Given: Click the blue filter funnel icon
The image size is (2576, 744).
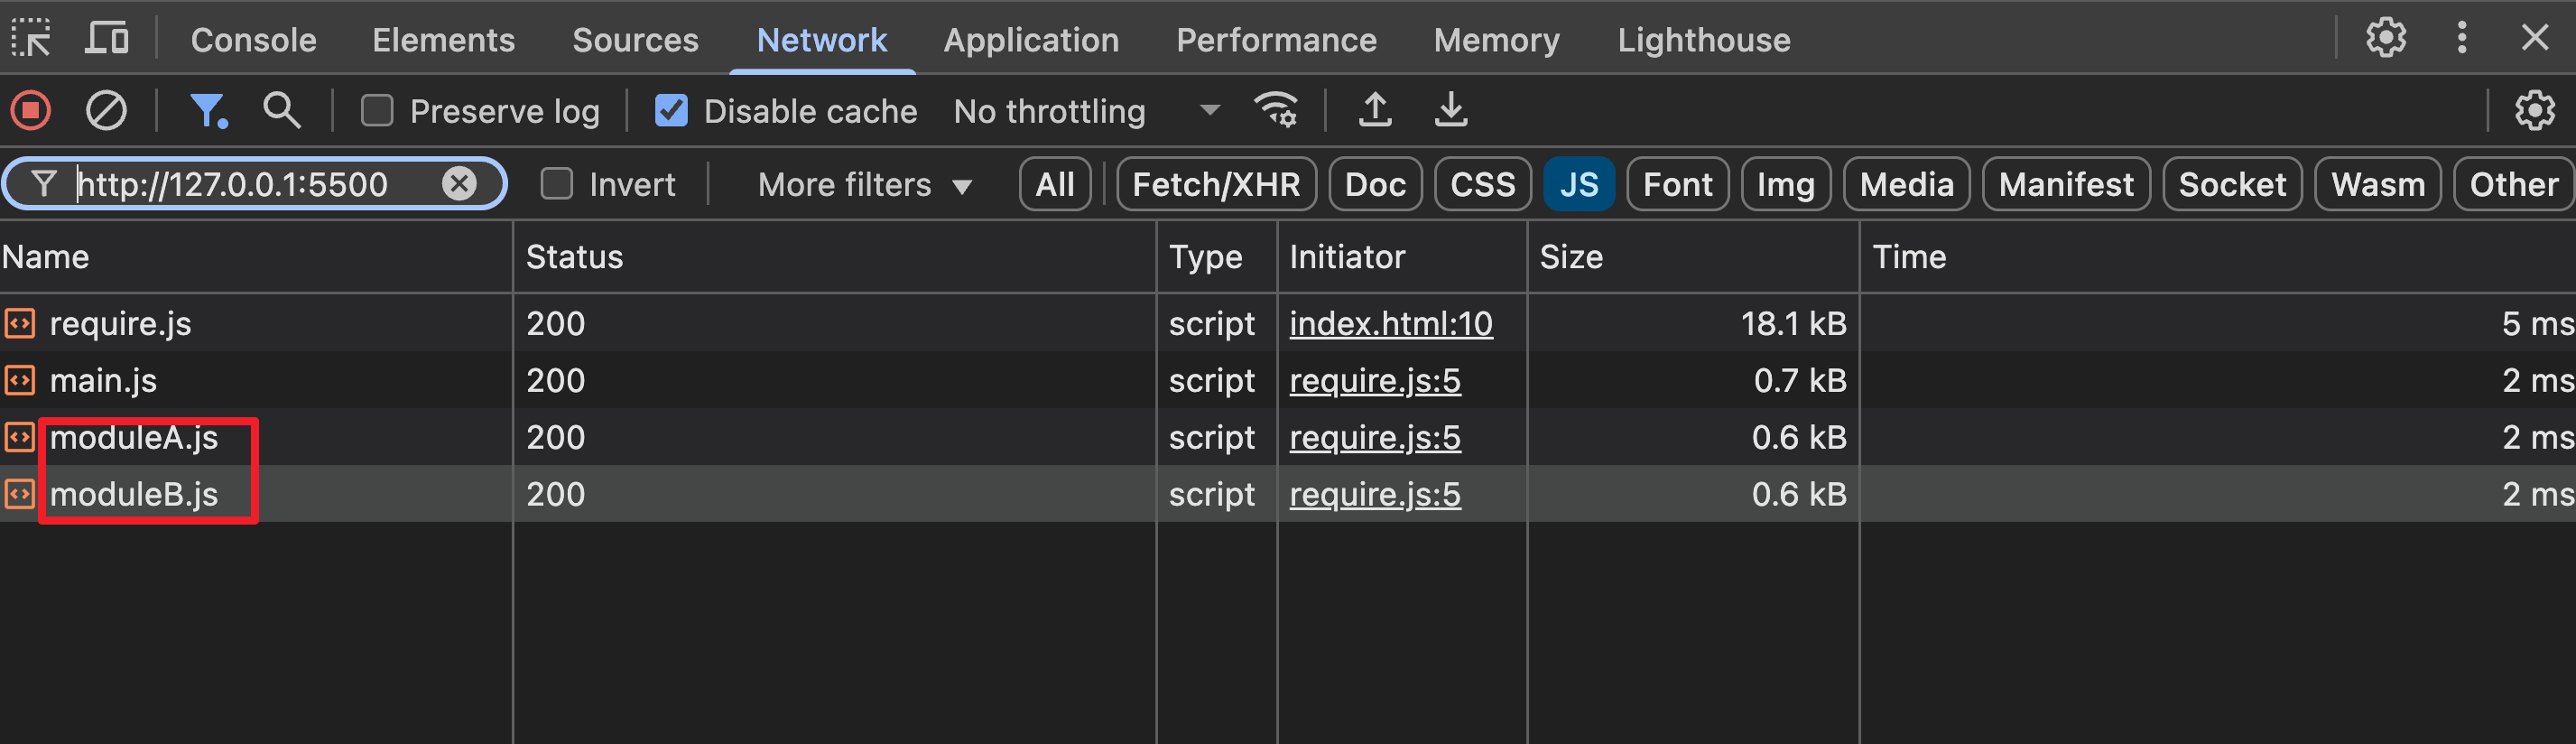Looking at the screenshot, I should point(208,111).
